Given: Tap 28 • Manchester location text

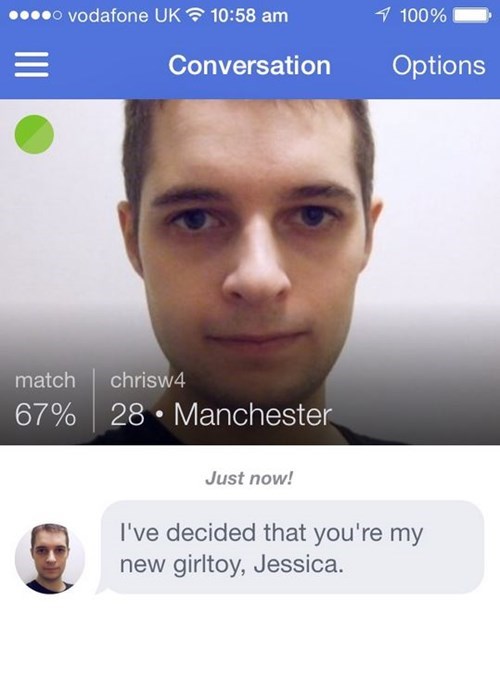Looking at the screenshot, I should (221, 415).
